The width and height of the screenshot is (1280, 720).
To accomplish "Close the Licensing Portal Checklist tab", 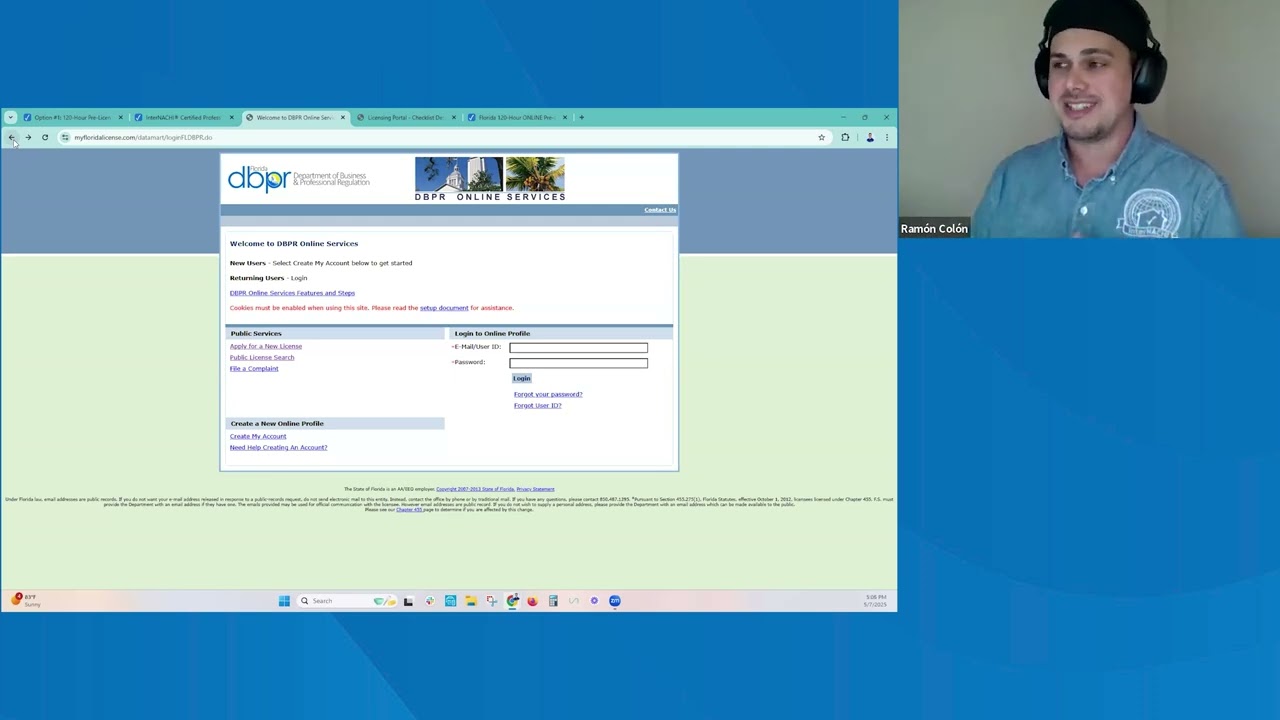I will [x=453, y=117].
